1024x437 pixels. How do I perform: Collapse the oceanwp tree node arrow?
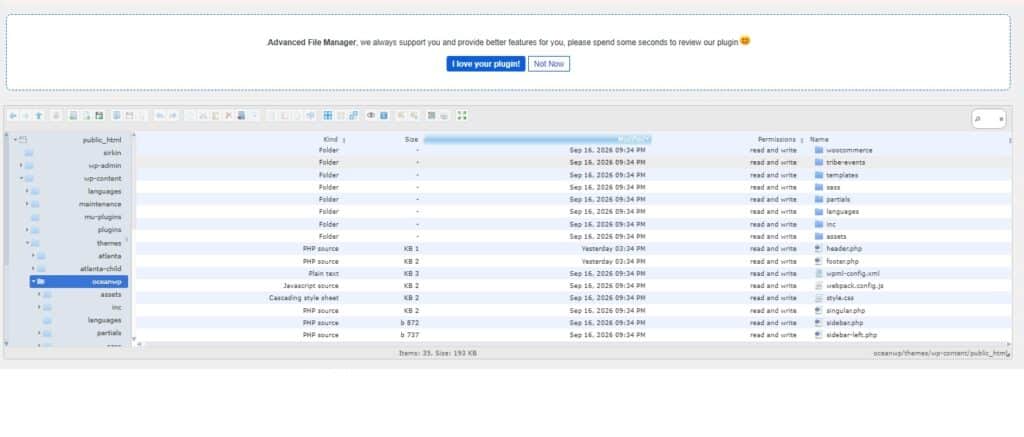point(33,282)
